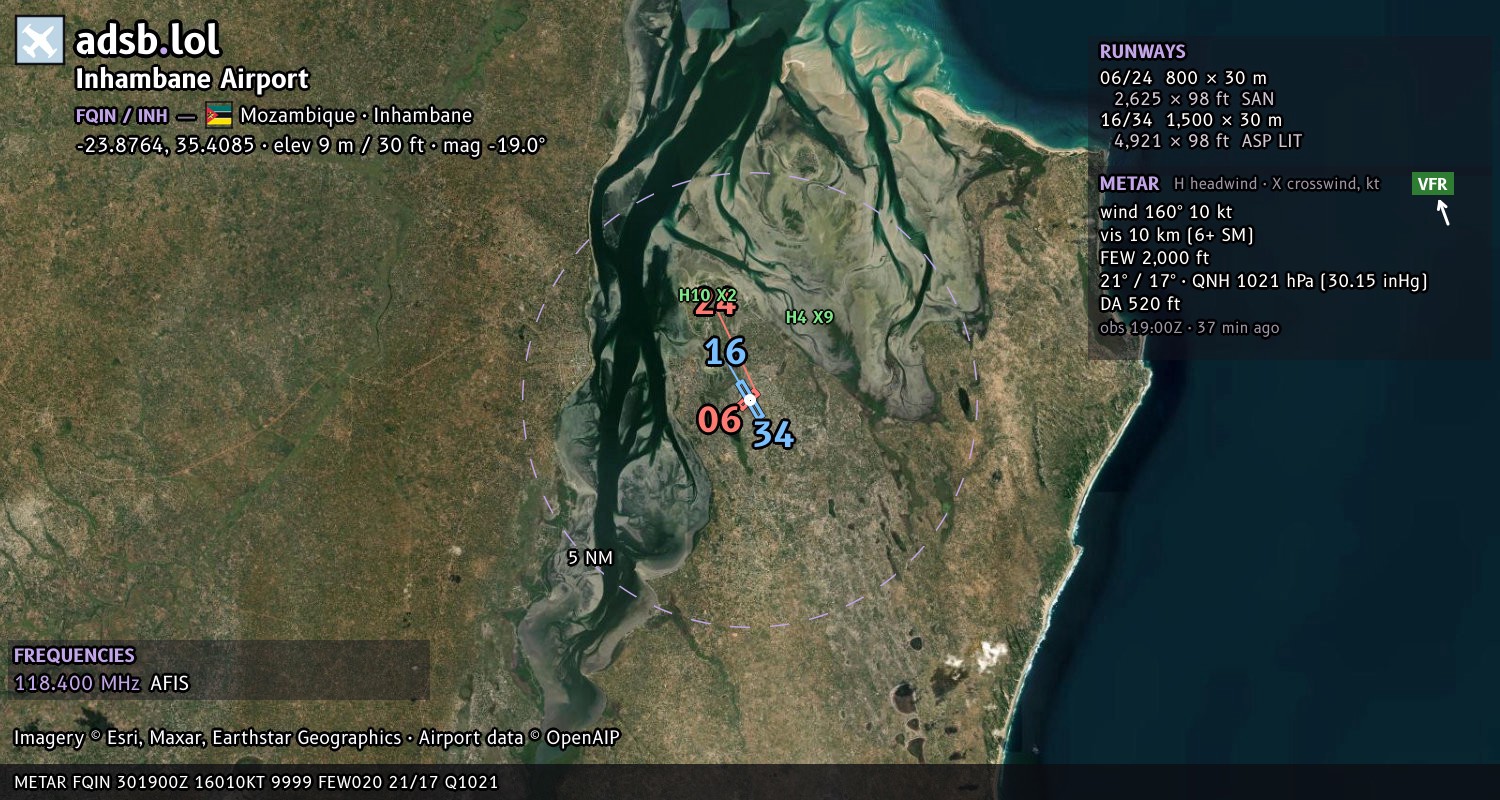Click the obs 19:00Z observation time

[x=1189, y=328]
